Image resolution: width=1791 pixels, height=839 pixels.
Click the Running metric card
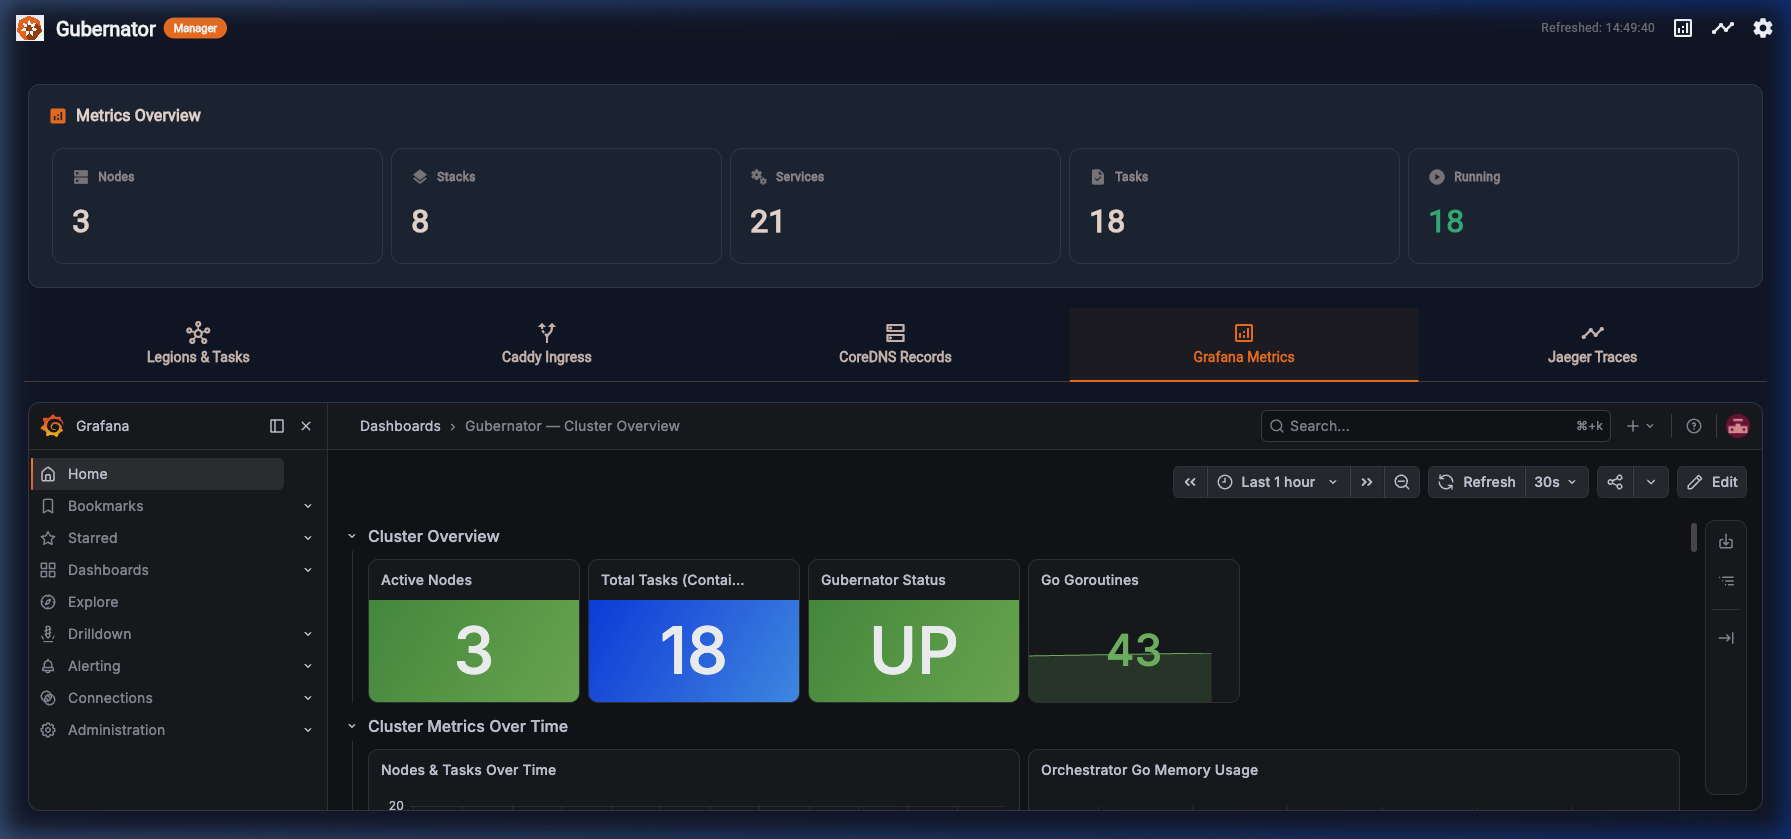(1573, 206)
